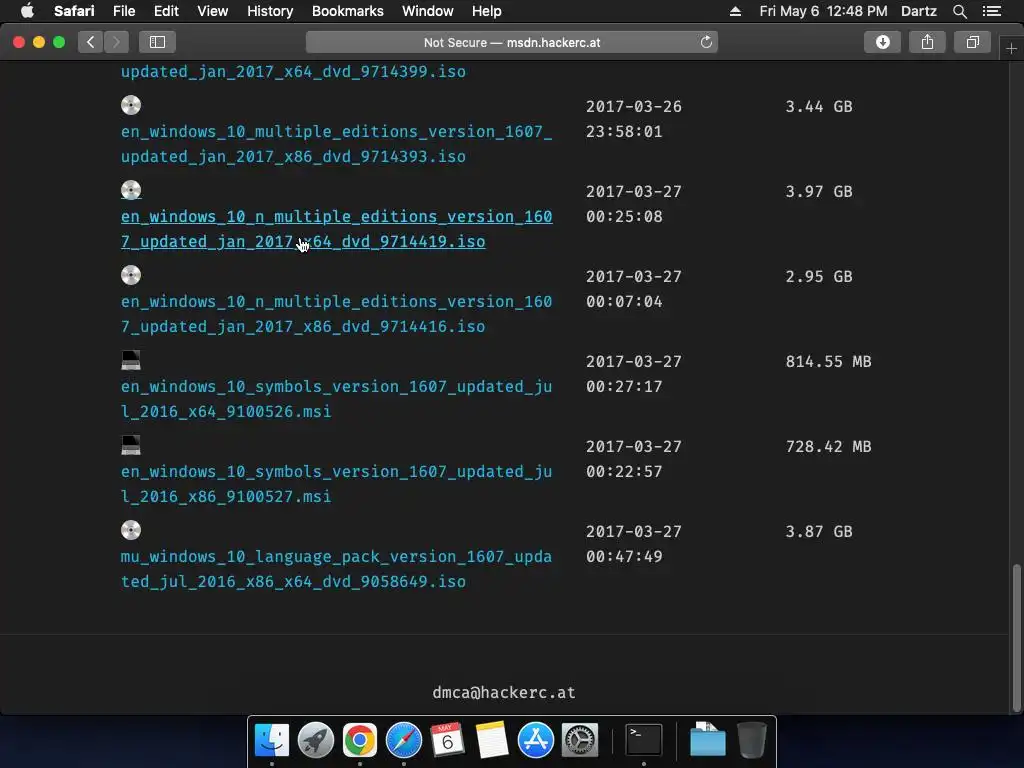Screen dimensions: 1024x768
Task: Download symbols x64_9100526.msi link
Action: pos(336,398)
